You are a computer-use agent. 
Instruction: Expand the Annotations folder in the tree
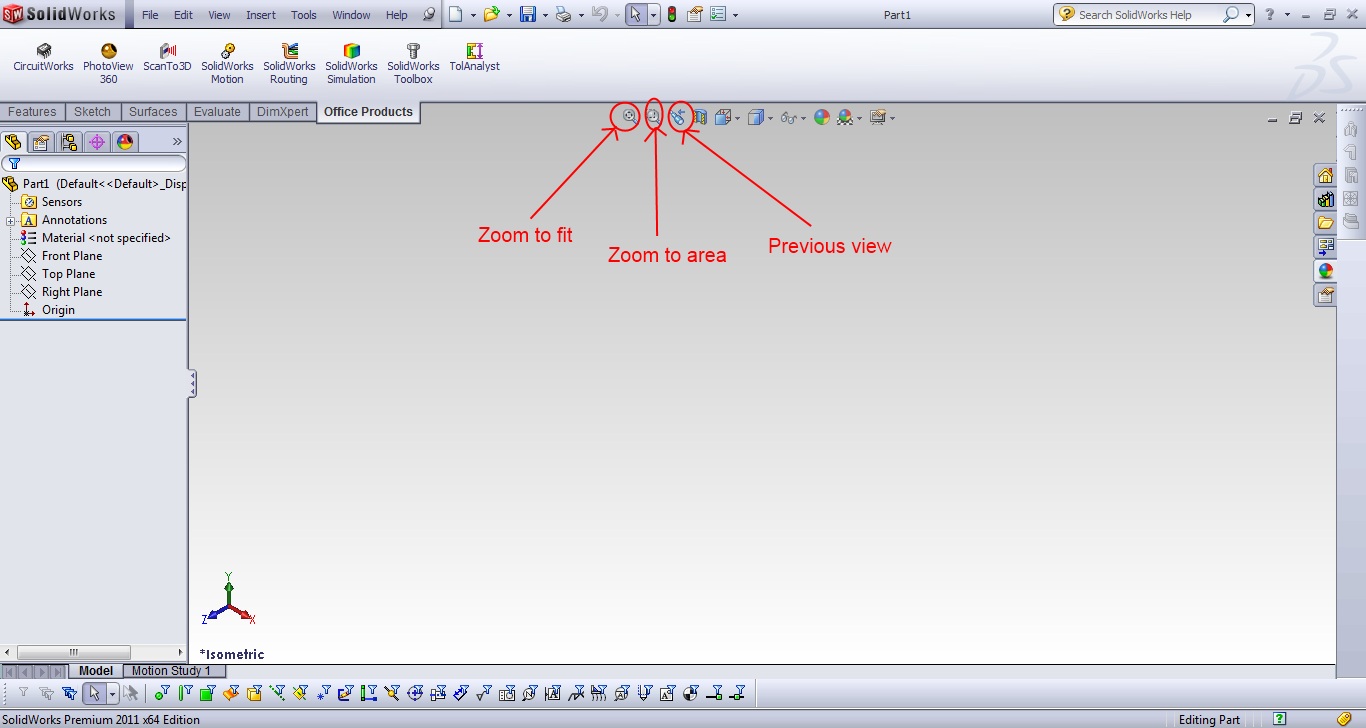click(10, 220)
